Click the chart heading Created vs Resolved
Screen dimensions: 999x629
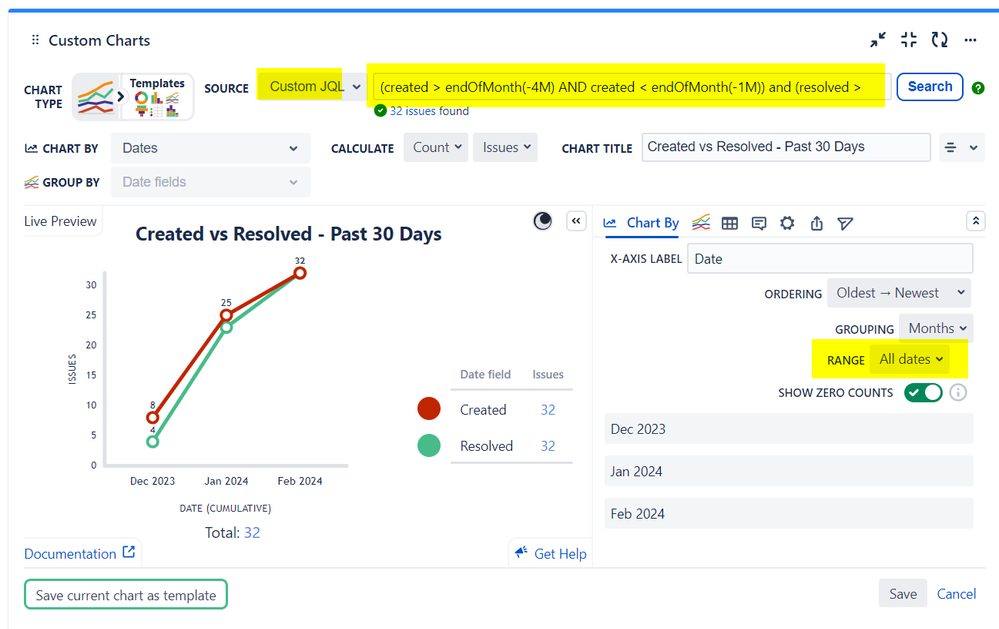(288, 234)
